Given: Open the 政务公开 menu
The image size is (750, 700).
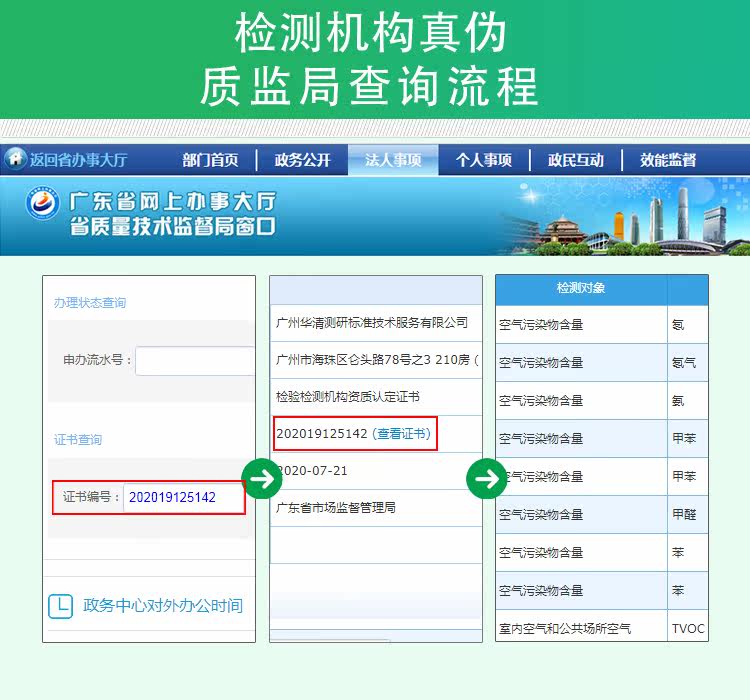Looking at the screenshot, I should [302, 160].
